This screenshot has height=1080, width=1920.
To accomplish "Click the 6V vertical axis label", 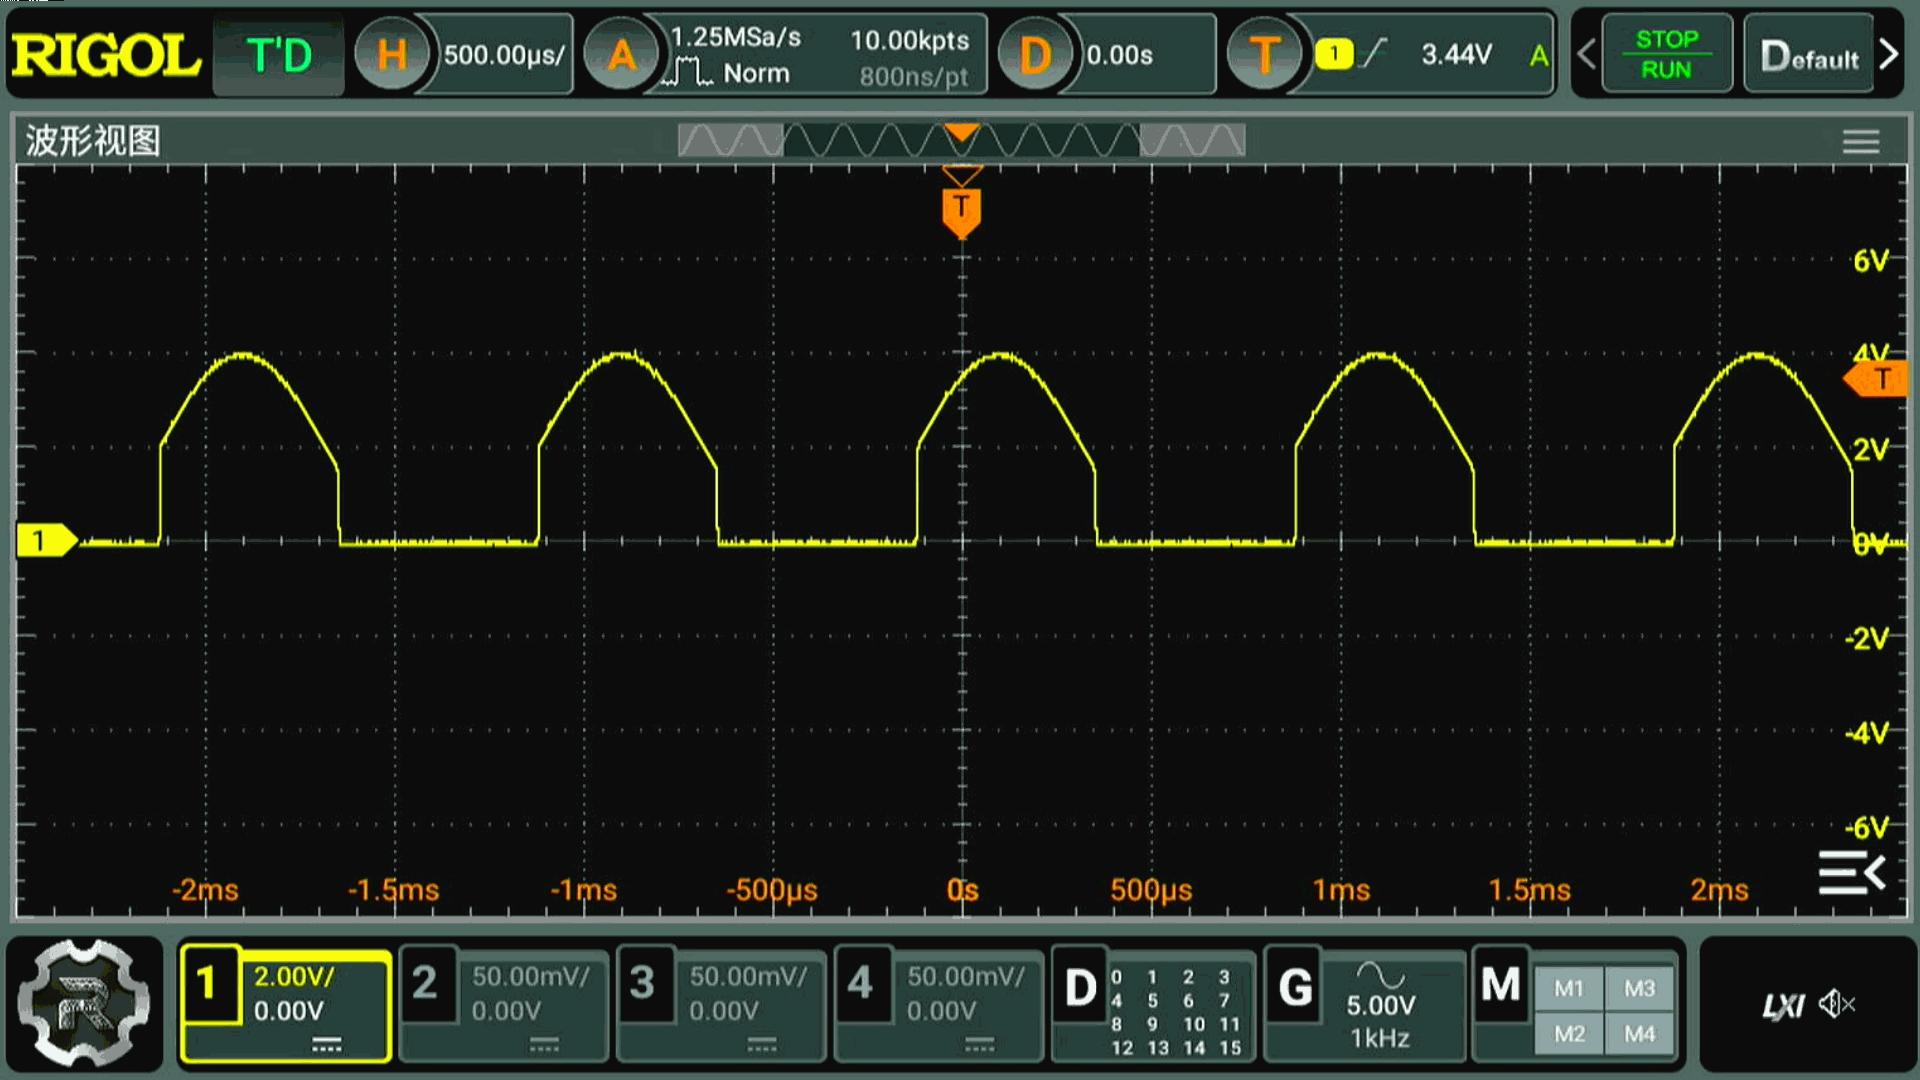I will coord(1870,261).
